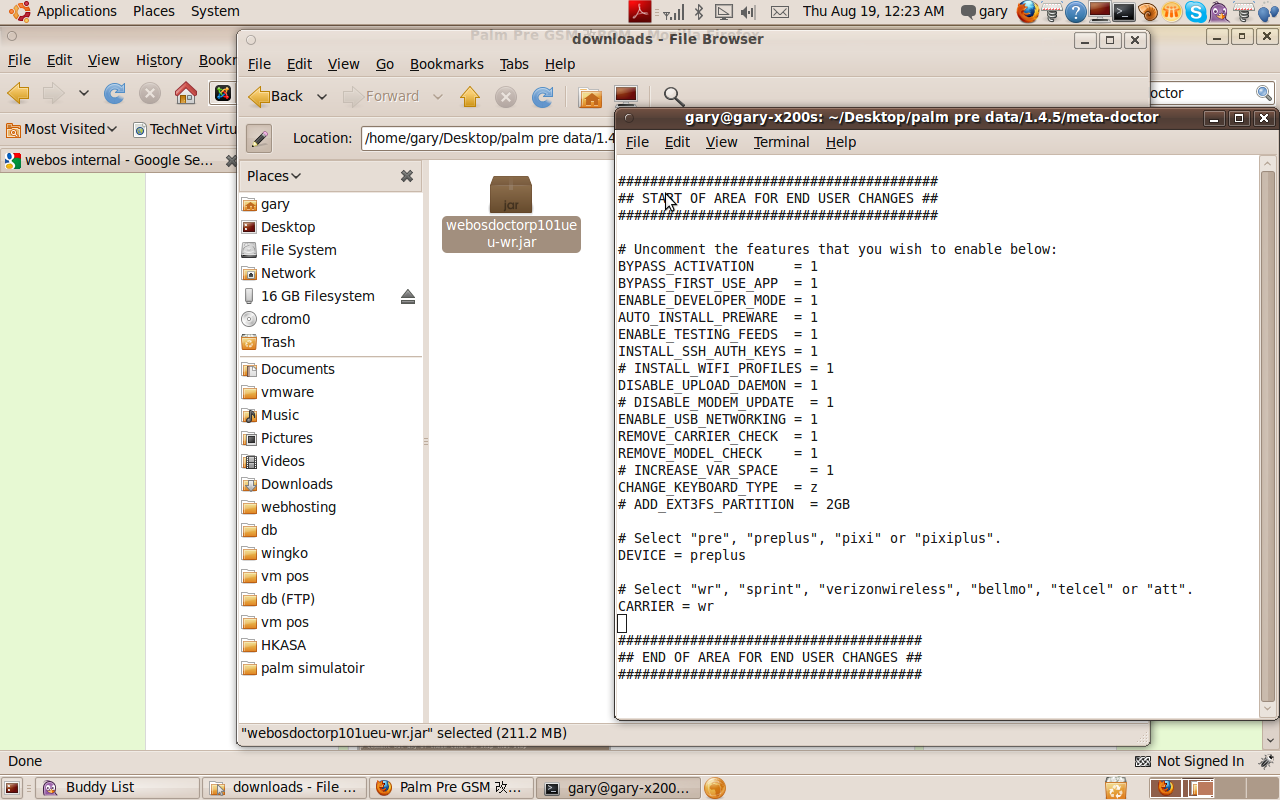The width and height of the screenshot is (1280, 800).
Task: Click the terminal window vertical scrollbar
Action: pos(1268,436)
